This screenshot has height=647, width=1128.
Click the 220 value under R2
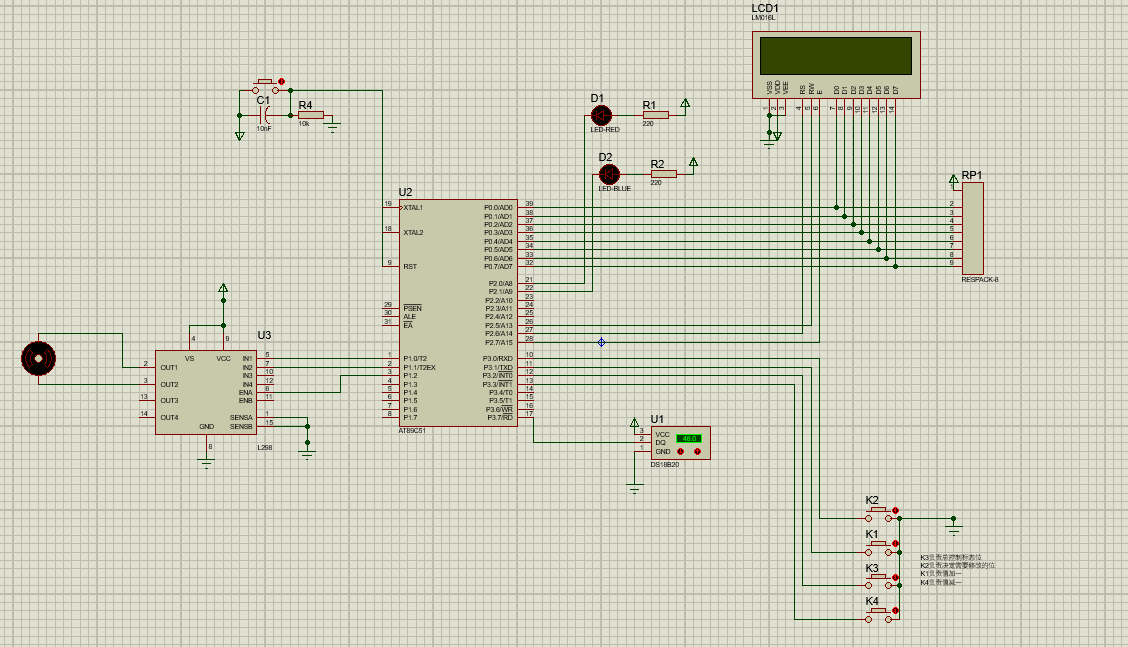tap(656, 183)
